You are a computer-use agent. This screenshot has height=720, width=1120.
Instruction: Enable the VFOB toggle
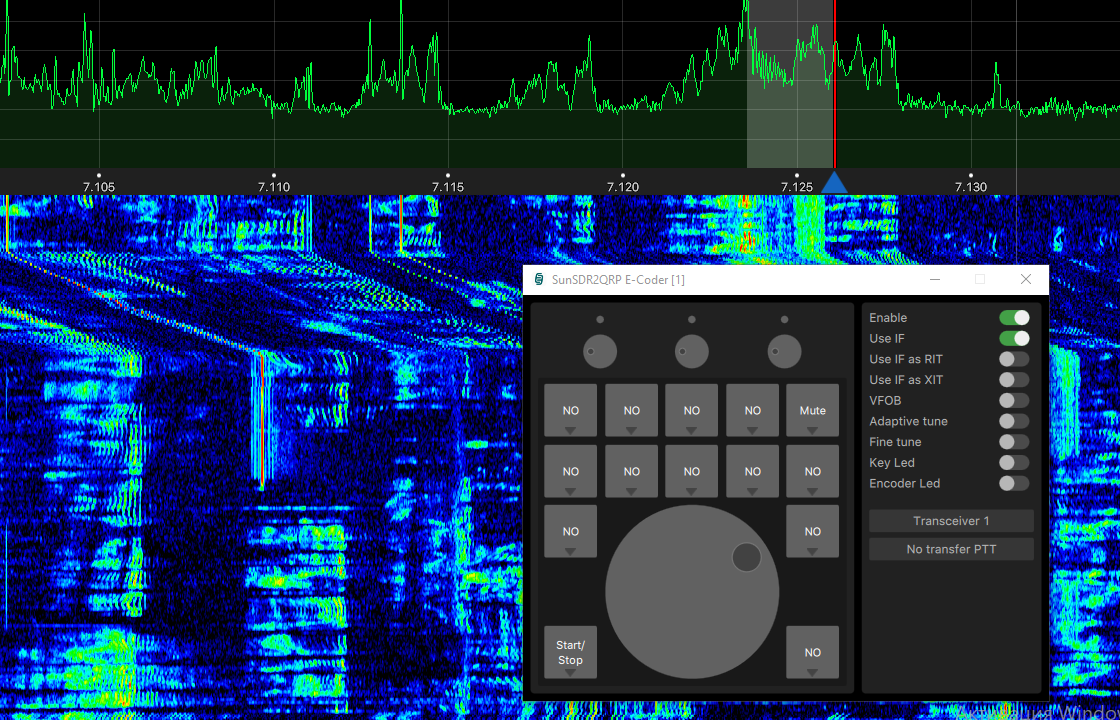(x=1014, y=400)
